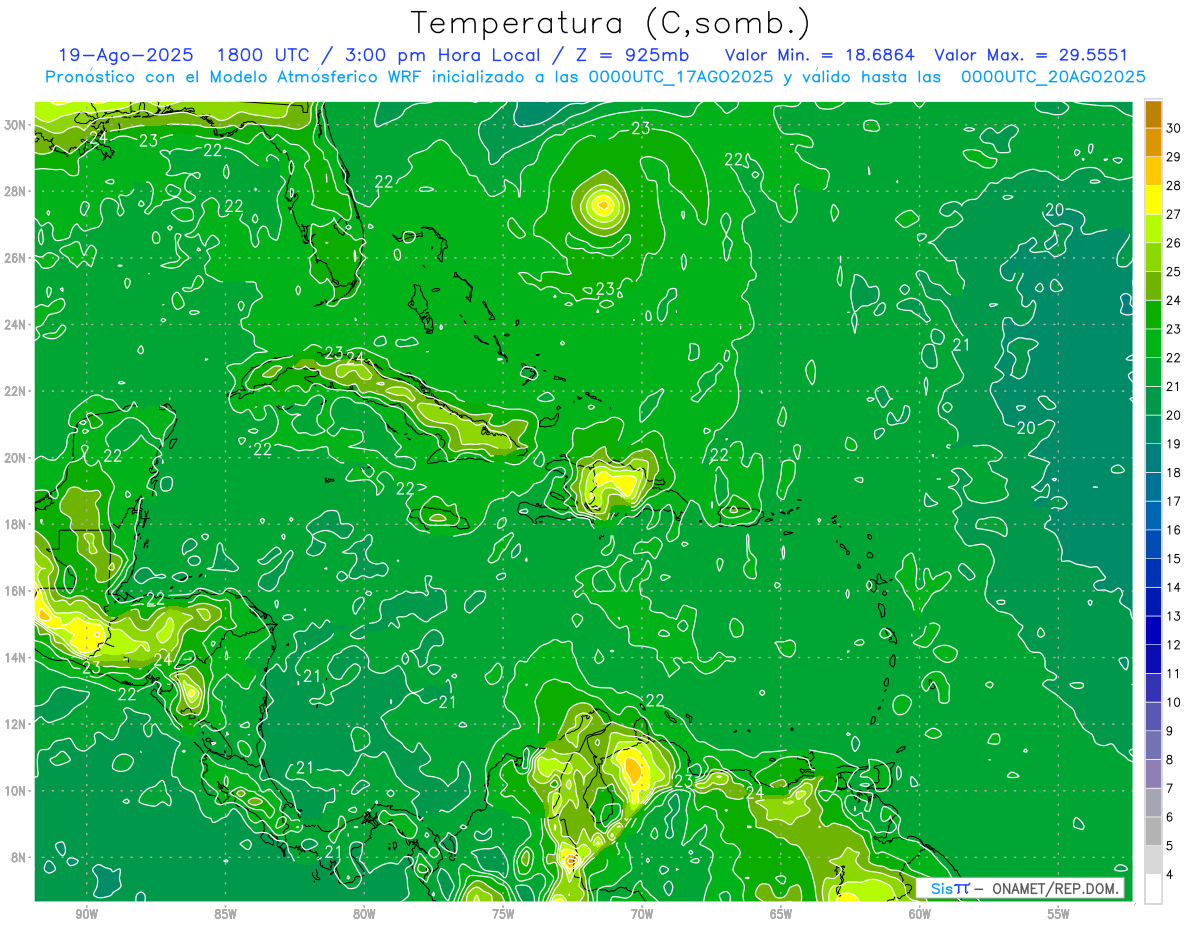Click the blue legend swatch between 16 and 17
Screen dimensions: 1200x927
pyautogui.click(x=1154, y=515)
